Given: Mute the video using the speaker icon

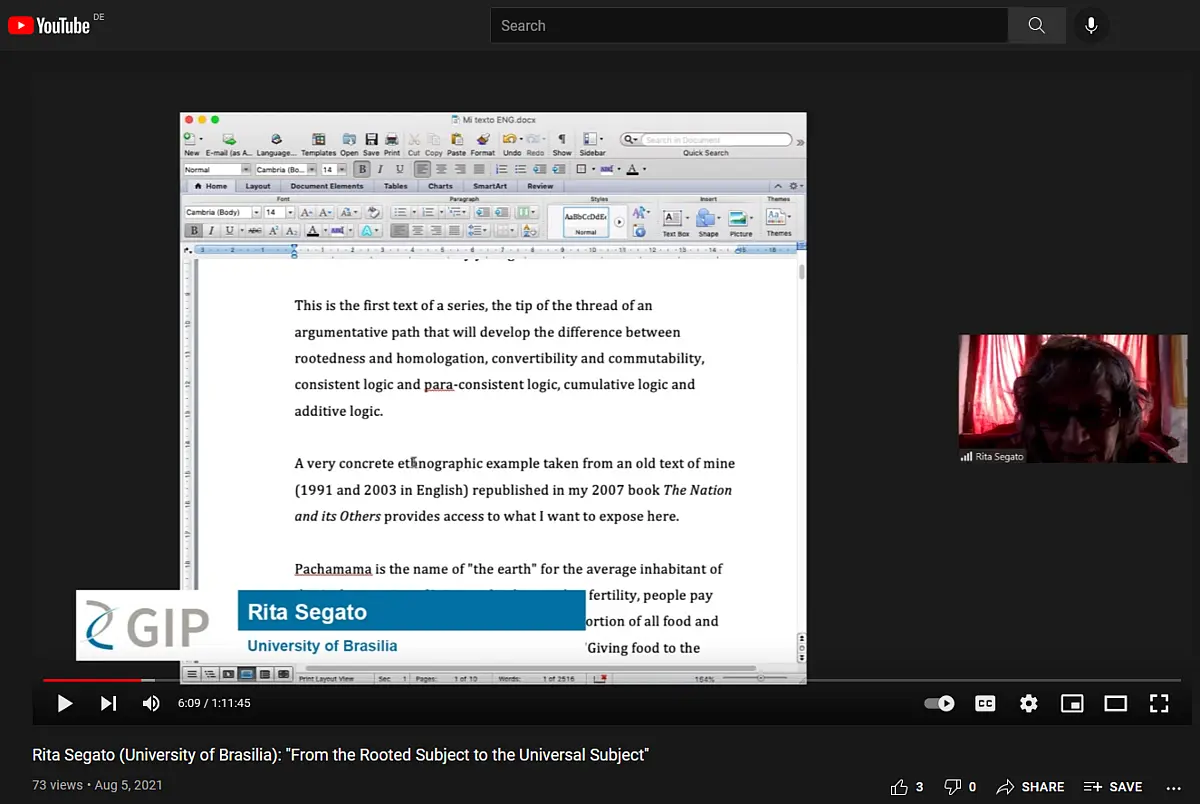Looking at the screenshot, I should click(151, 703).
